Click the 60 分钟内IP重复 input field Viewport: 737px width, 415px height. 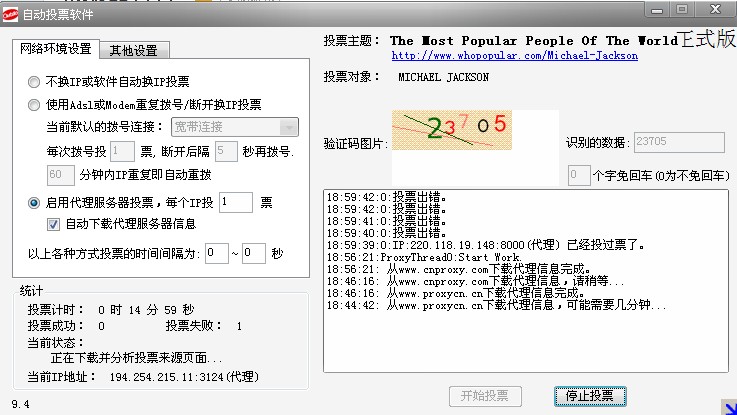(61, 175)
